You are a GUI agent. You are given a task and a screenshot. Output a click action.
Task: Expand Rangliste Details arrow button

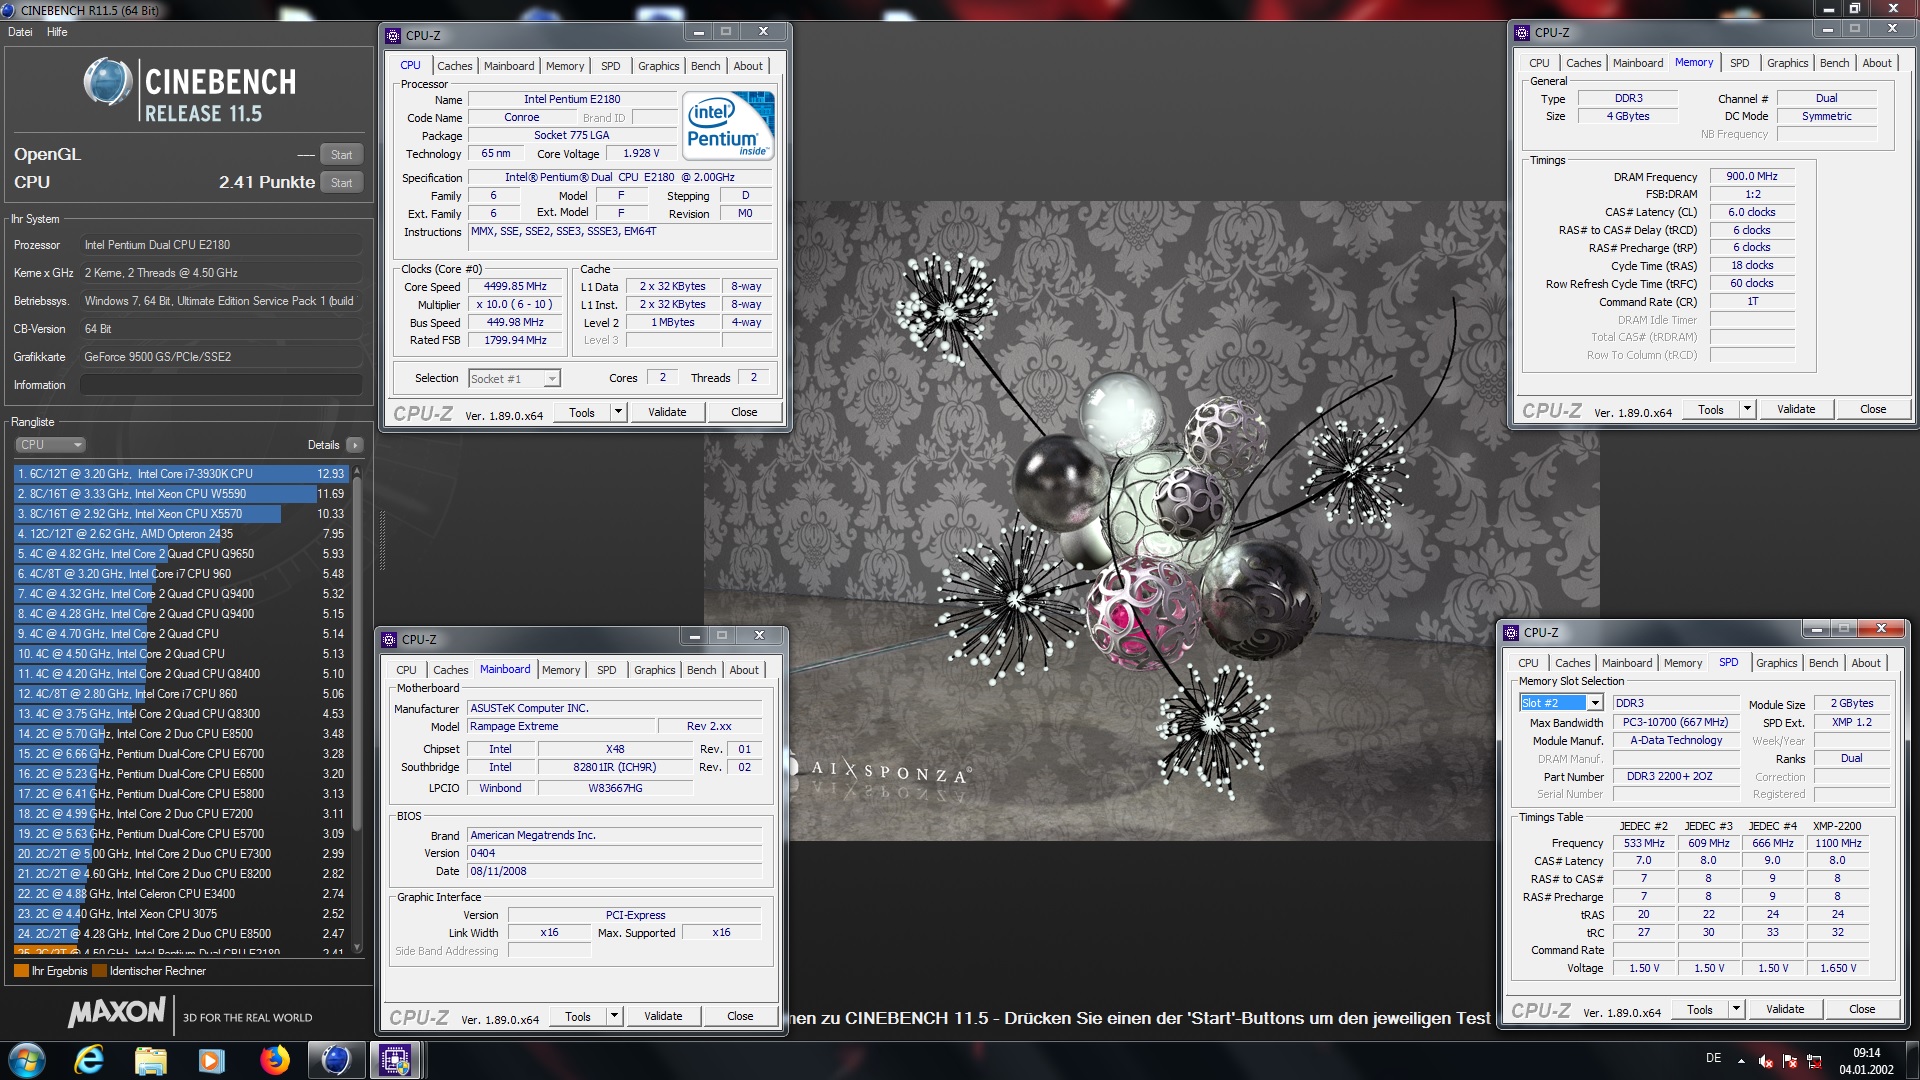coord(355,445)
